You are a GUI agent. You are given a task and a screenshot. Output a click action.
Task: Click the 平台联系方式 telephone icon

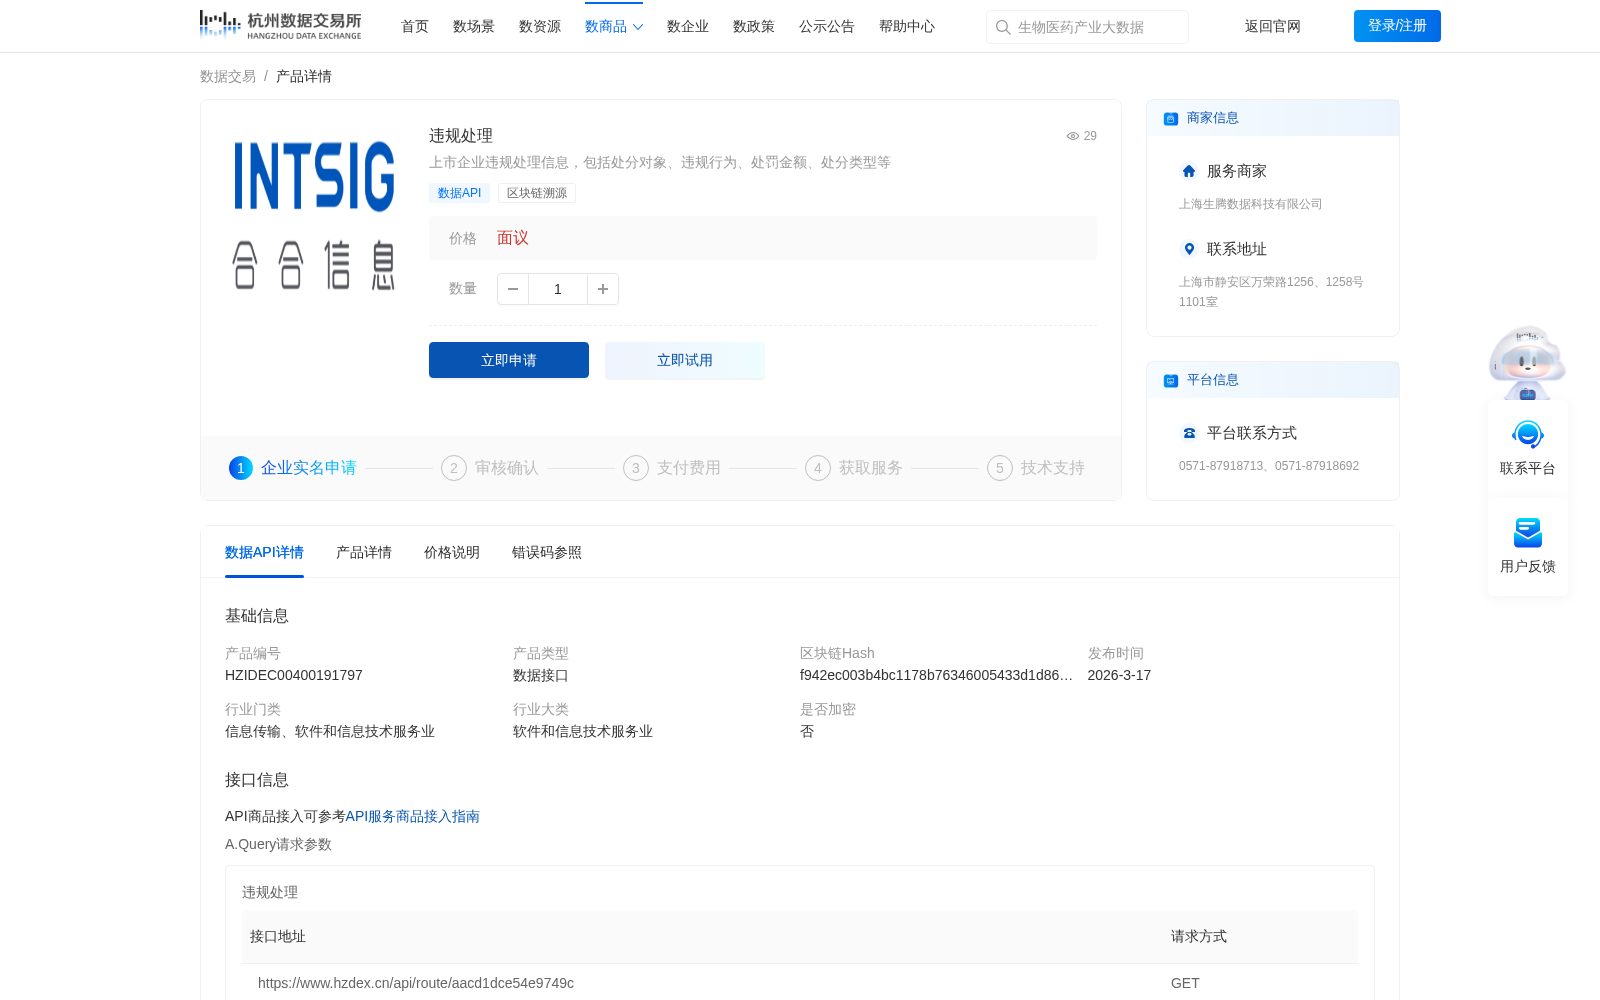click(1189, 433)
